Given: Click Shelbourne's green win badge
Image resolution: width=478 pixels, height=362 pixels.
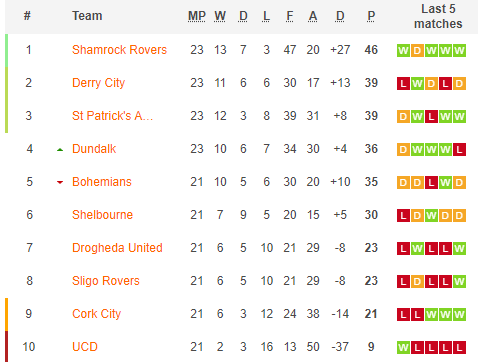Looking at the screenshot, I should click(x=431, y=216).
